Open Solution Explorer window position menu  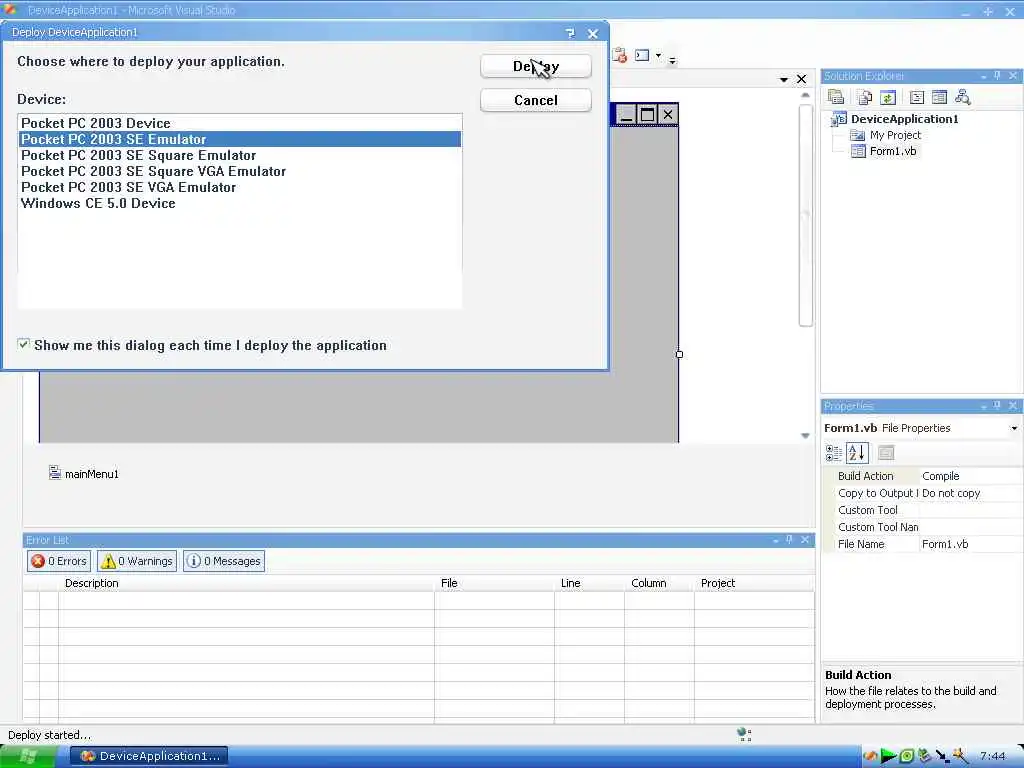pos(984,76)
